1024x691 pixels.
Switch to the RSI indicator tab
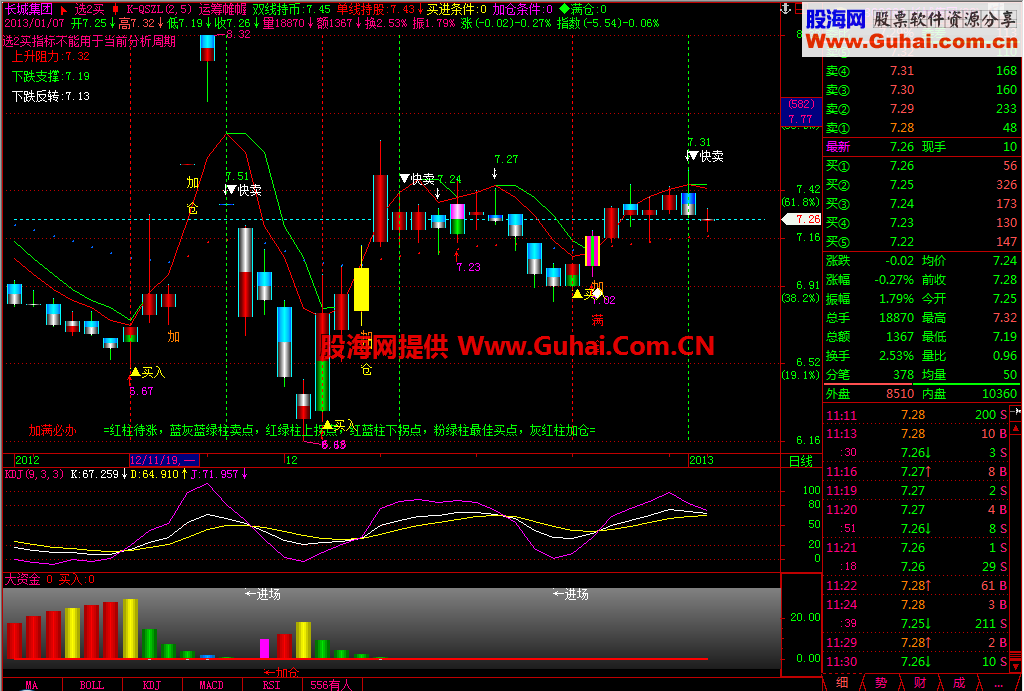coord(272,685)
